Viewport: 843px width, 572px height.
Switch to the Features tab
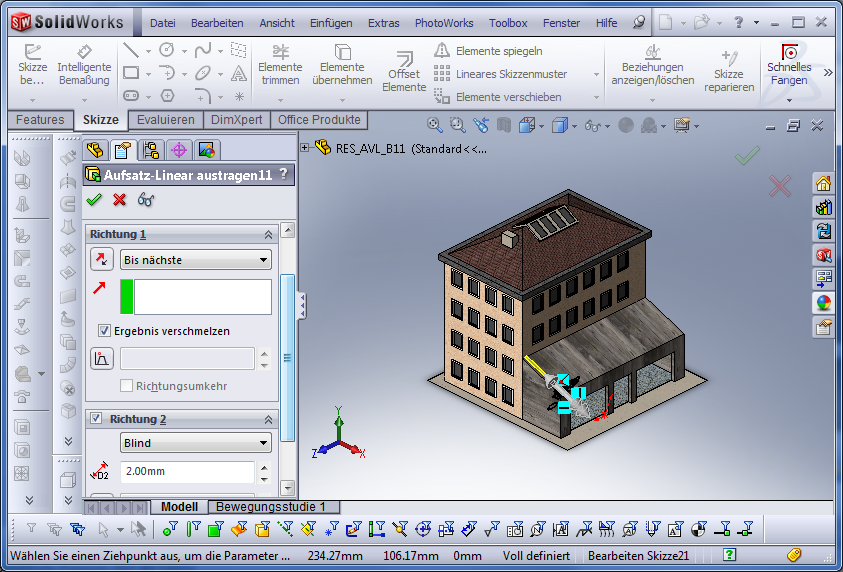click(x=40, y=120)
